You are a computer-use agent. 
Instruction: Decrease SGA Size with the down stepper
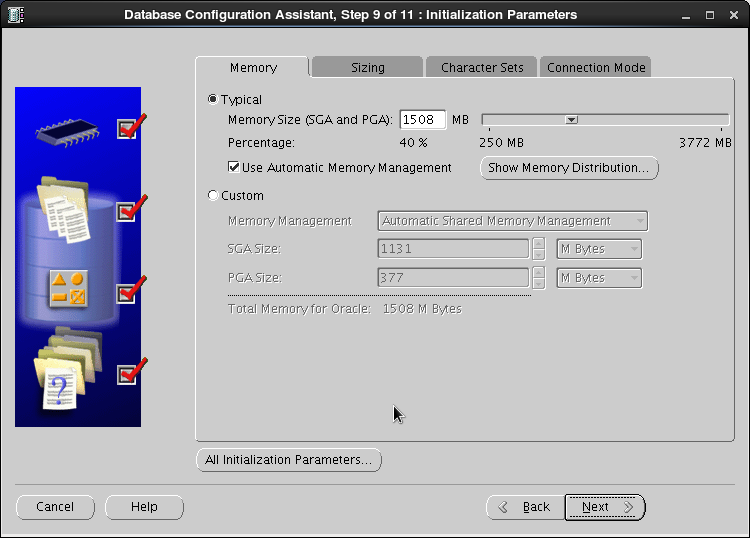(539, 254)
